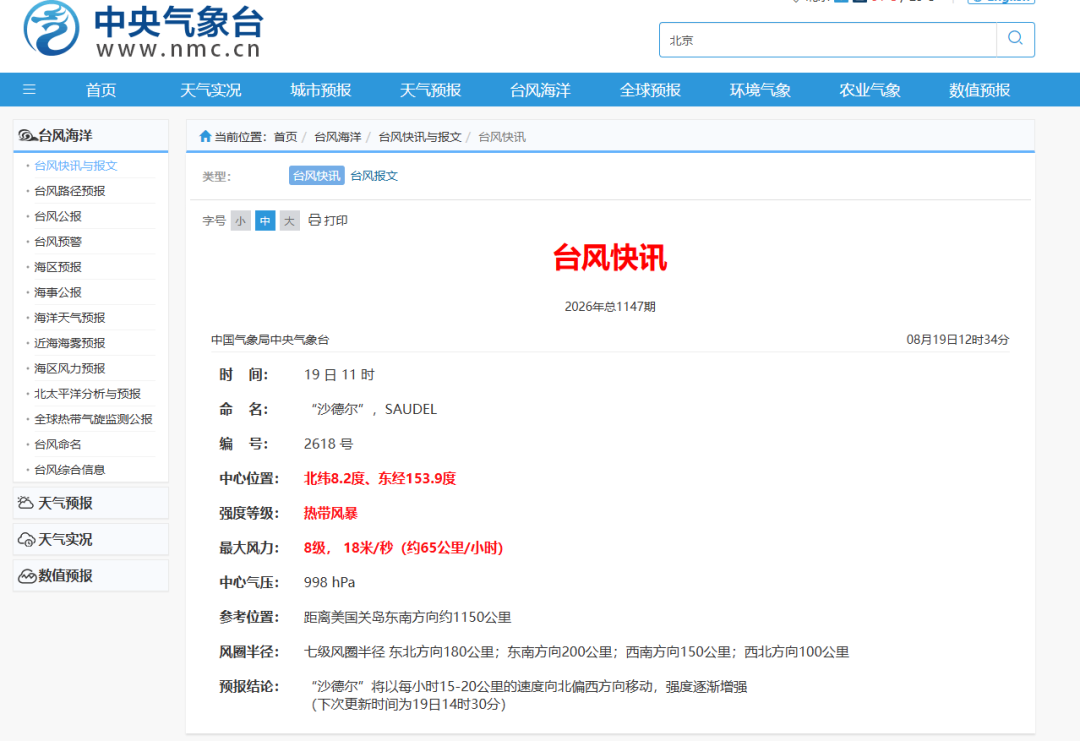
Task: Open 台风海洋 in the top navigation
Action: point(540,90)
